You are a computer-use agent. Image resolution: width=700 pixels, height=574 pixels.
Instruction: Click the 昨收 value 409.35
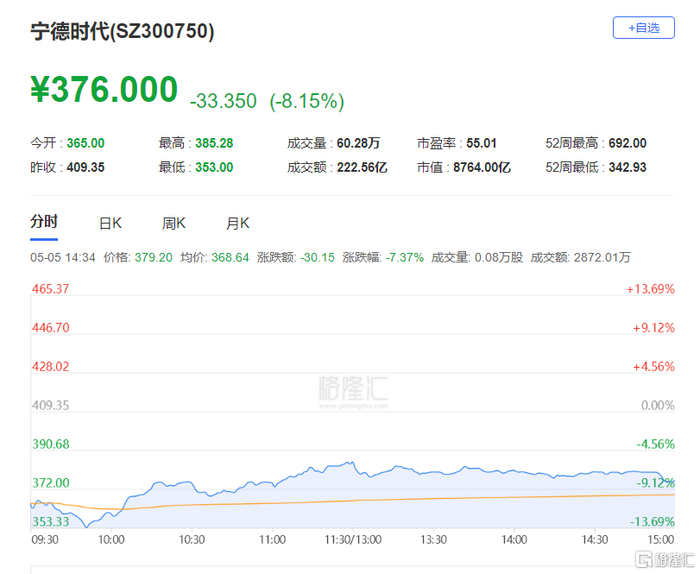[86, 167]
